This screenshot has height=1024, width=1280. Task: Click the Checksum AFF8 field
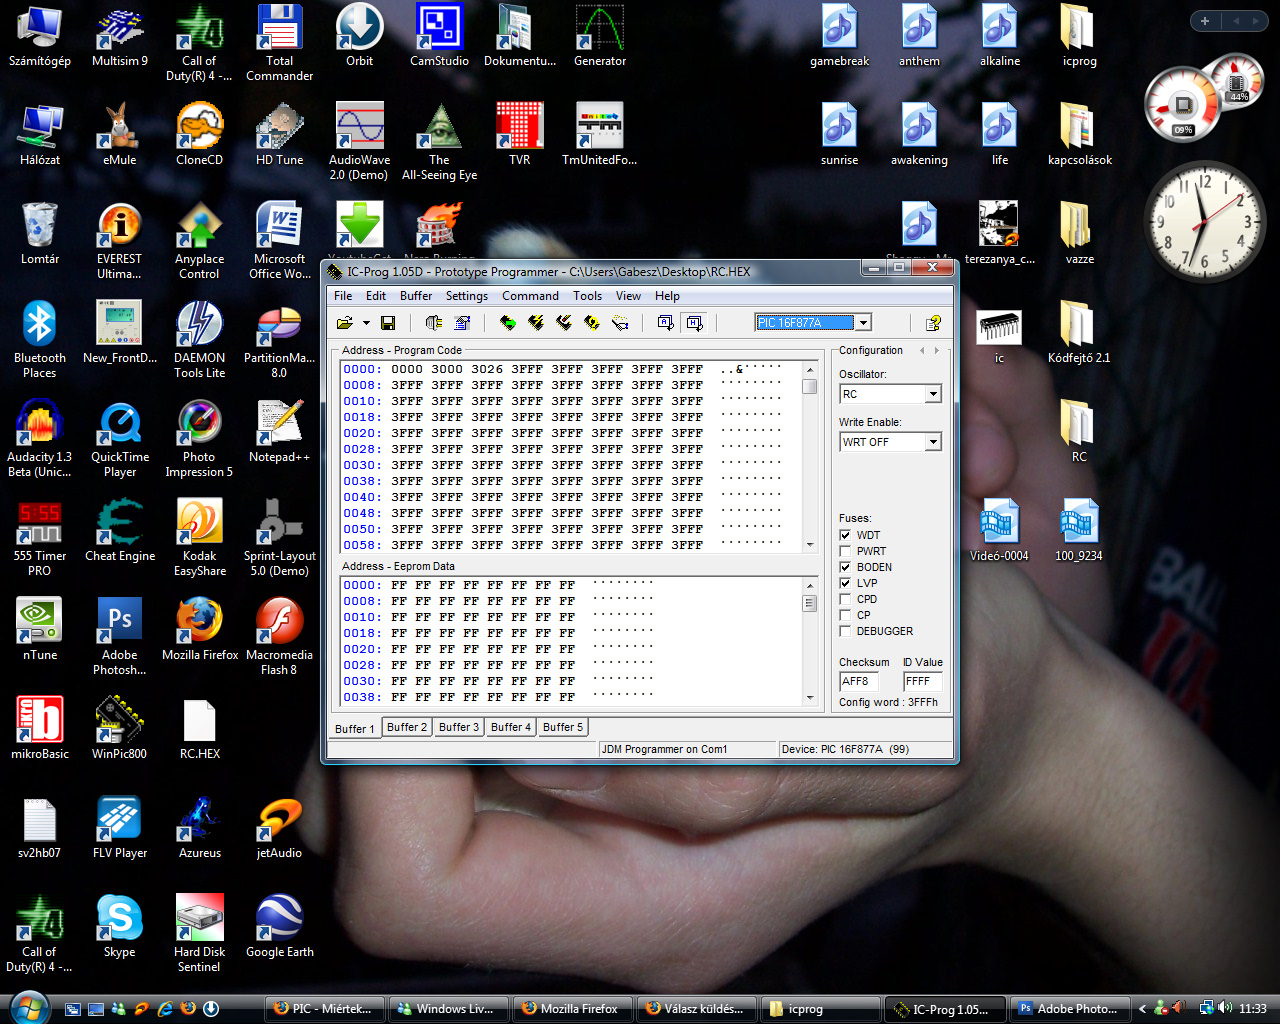coord(859,681)
